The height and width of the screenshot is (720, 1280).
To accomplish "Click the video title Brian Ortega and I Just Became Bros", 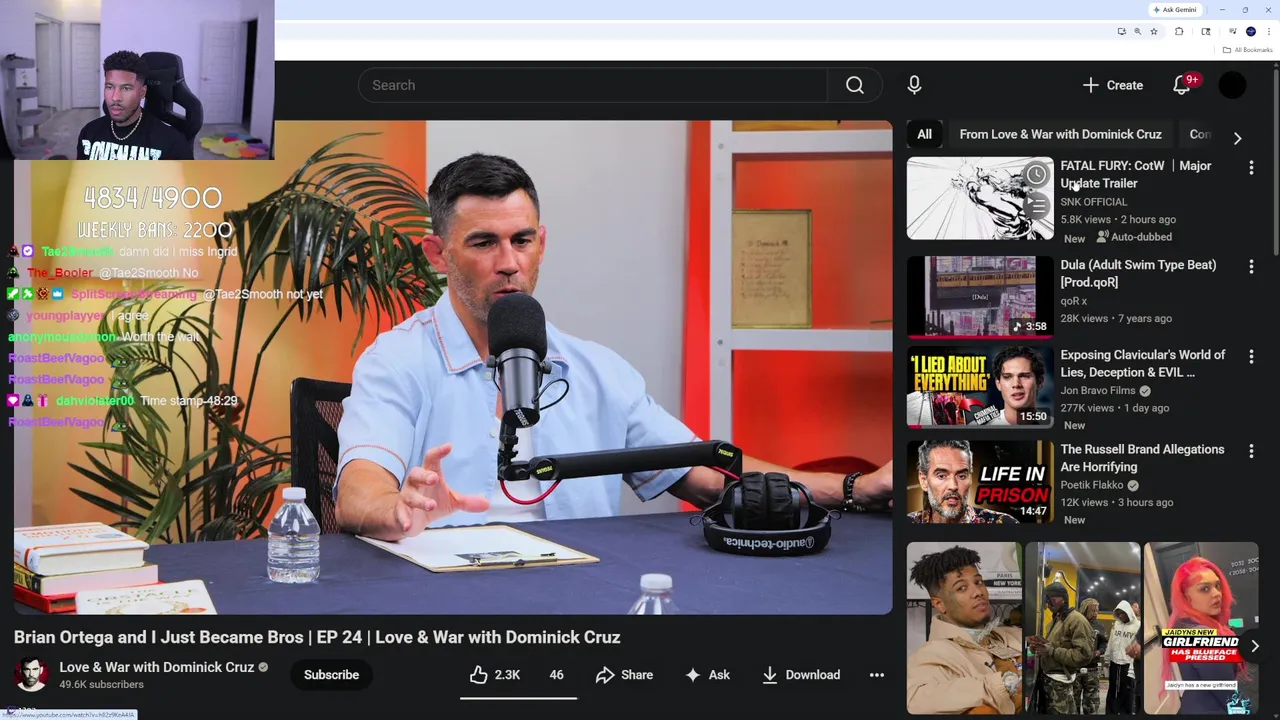I will coord(317,637).
